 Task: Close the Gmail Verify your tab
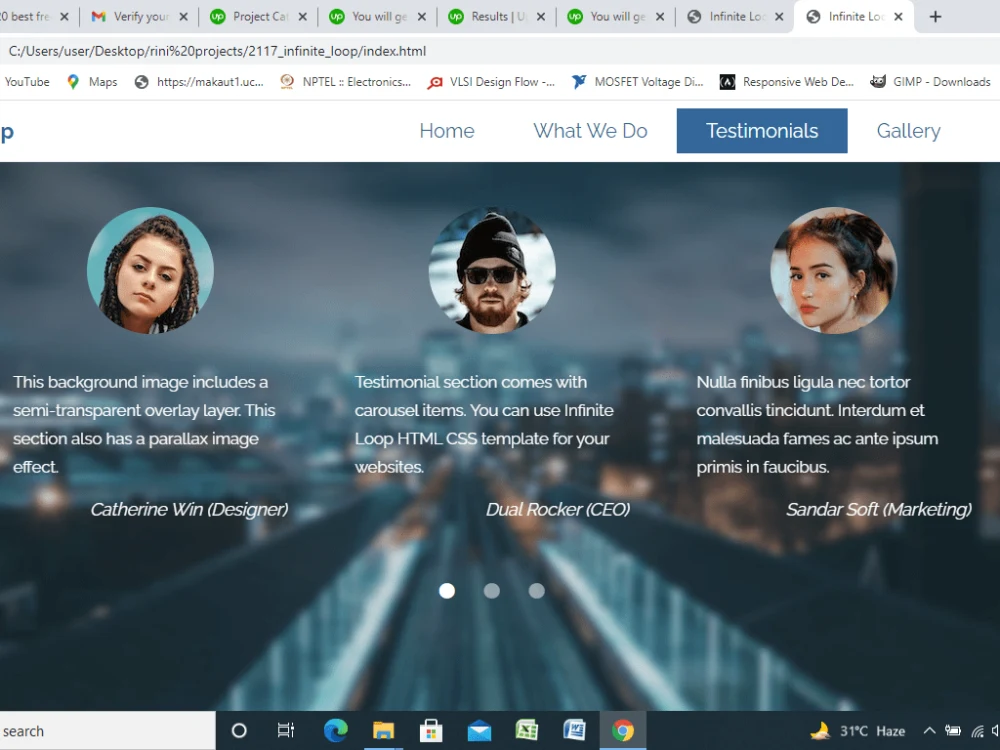[184, 17]
